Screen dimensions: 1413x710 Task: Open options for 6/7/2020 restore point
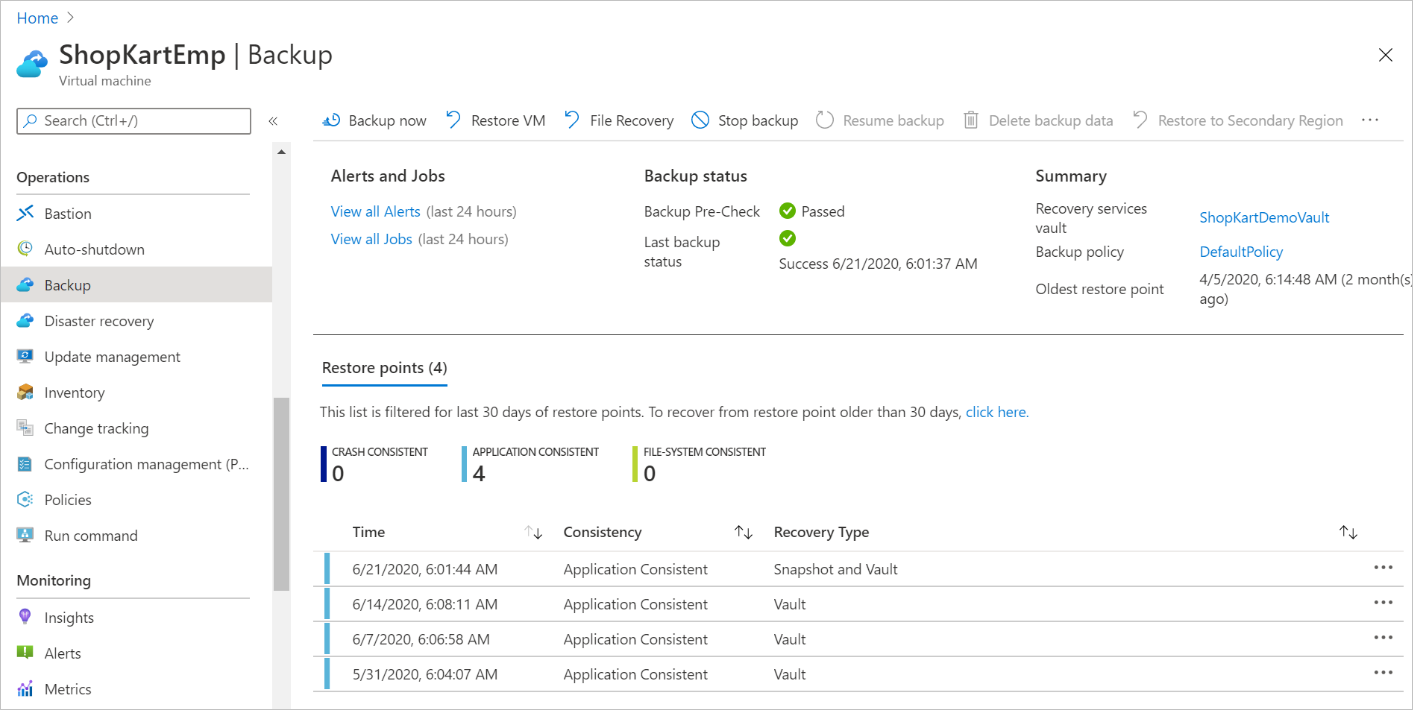pos(1383,637)
